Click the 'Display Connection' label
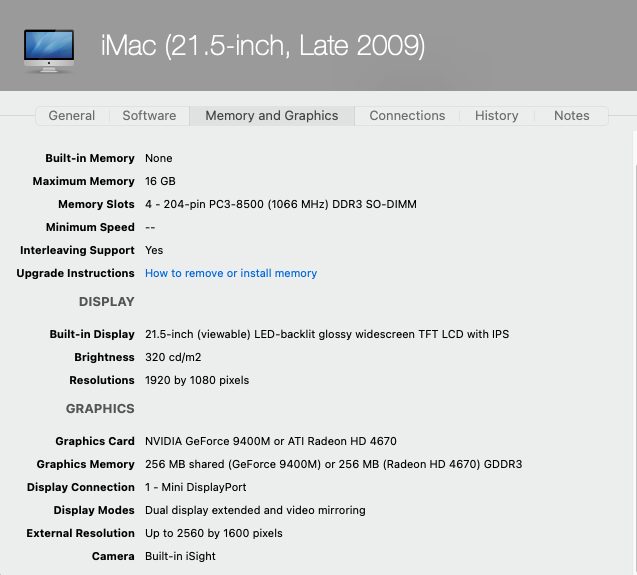This screenshot has height=575, width=637. 81,487
